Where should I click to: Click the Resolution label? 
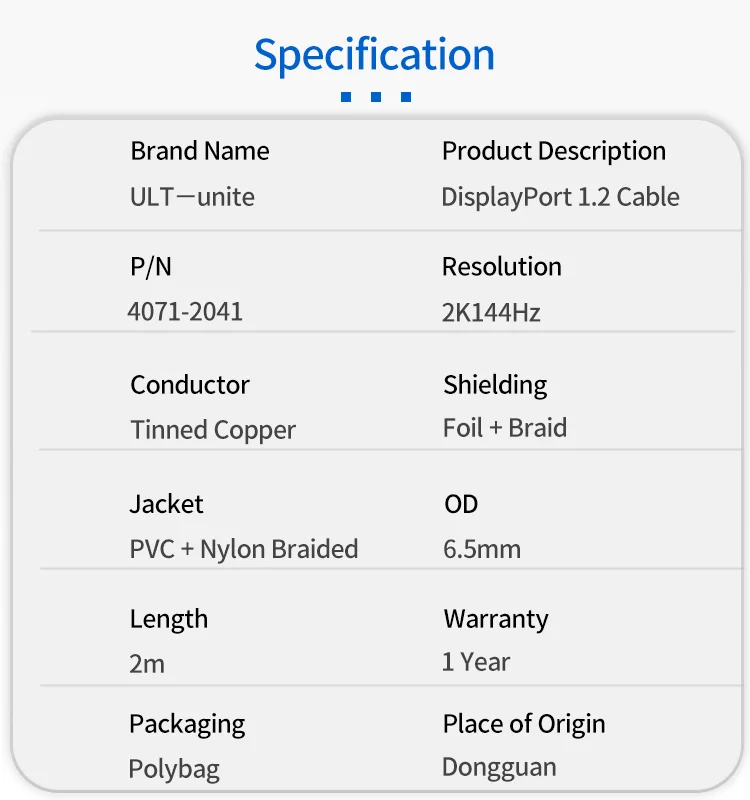tap(502, 267)
